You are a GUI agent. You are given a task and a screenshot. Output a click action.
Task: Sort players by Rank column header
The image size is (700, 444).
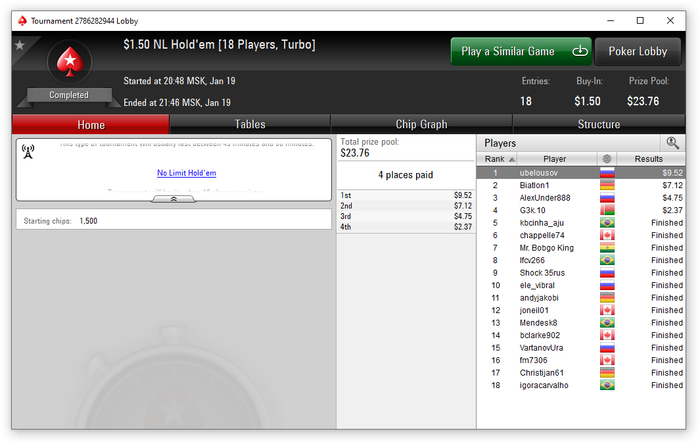(497, 159)
